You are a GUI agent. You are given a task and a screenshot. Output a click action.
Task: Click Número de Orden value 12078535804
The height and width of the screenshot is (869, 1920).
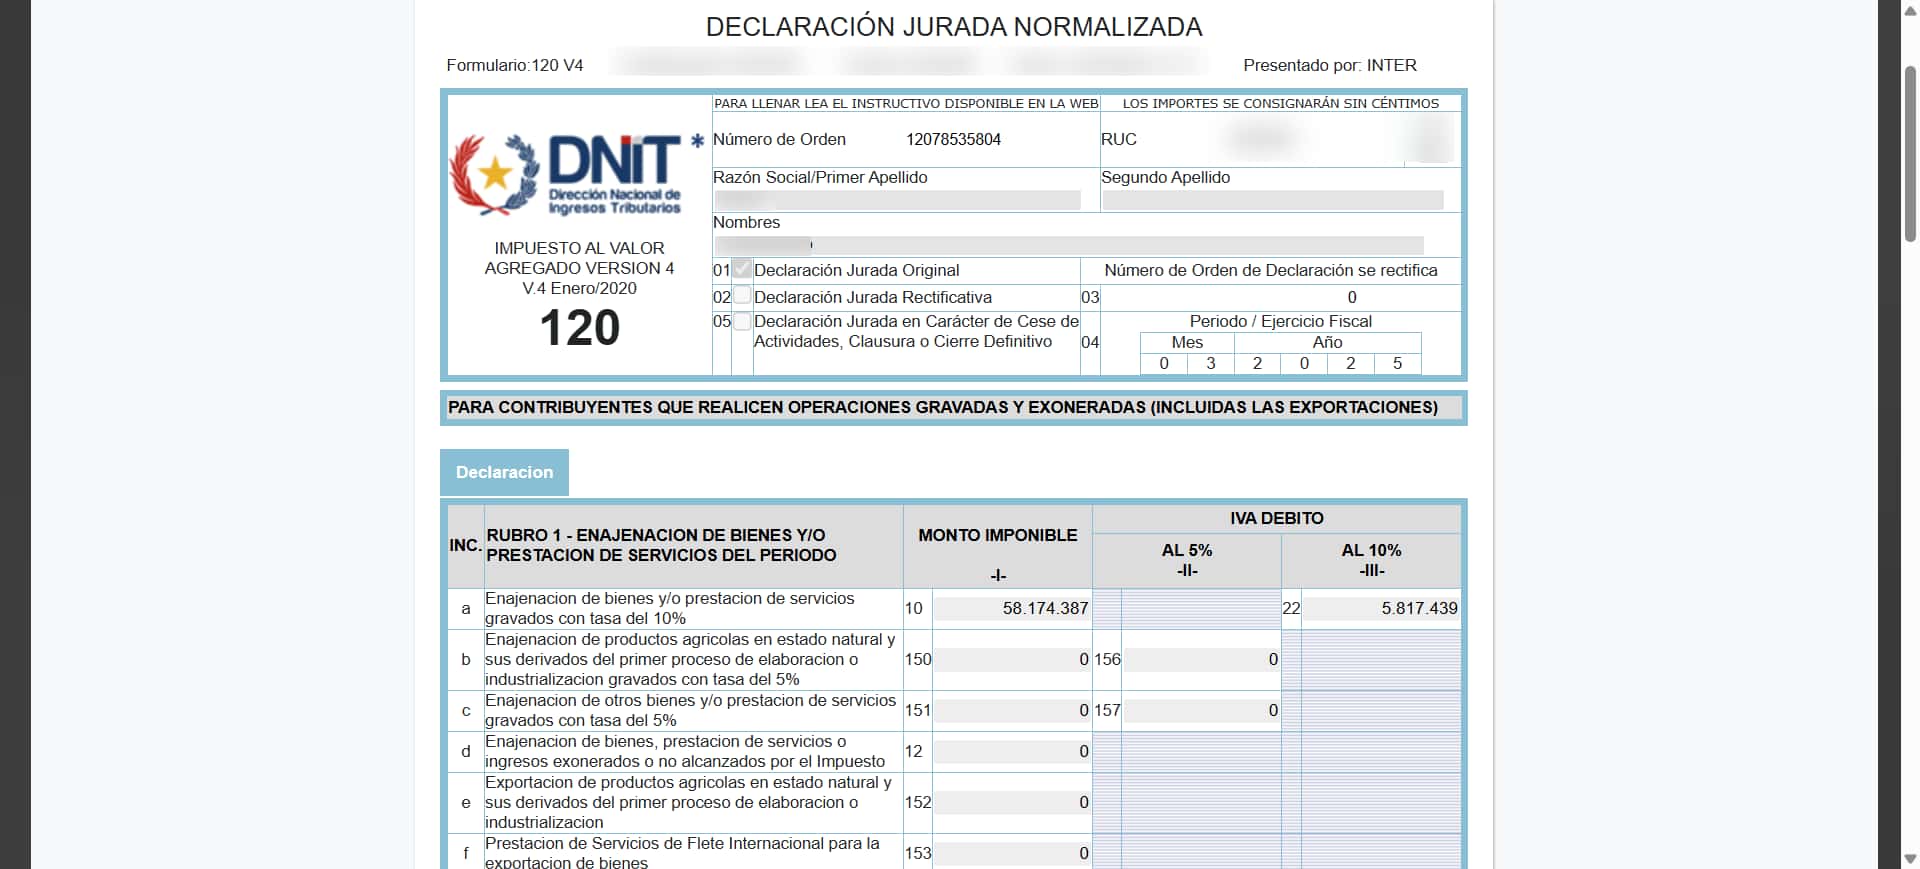pos(953,139)
